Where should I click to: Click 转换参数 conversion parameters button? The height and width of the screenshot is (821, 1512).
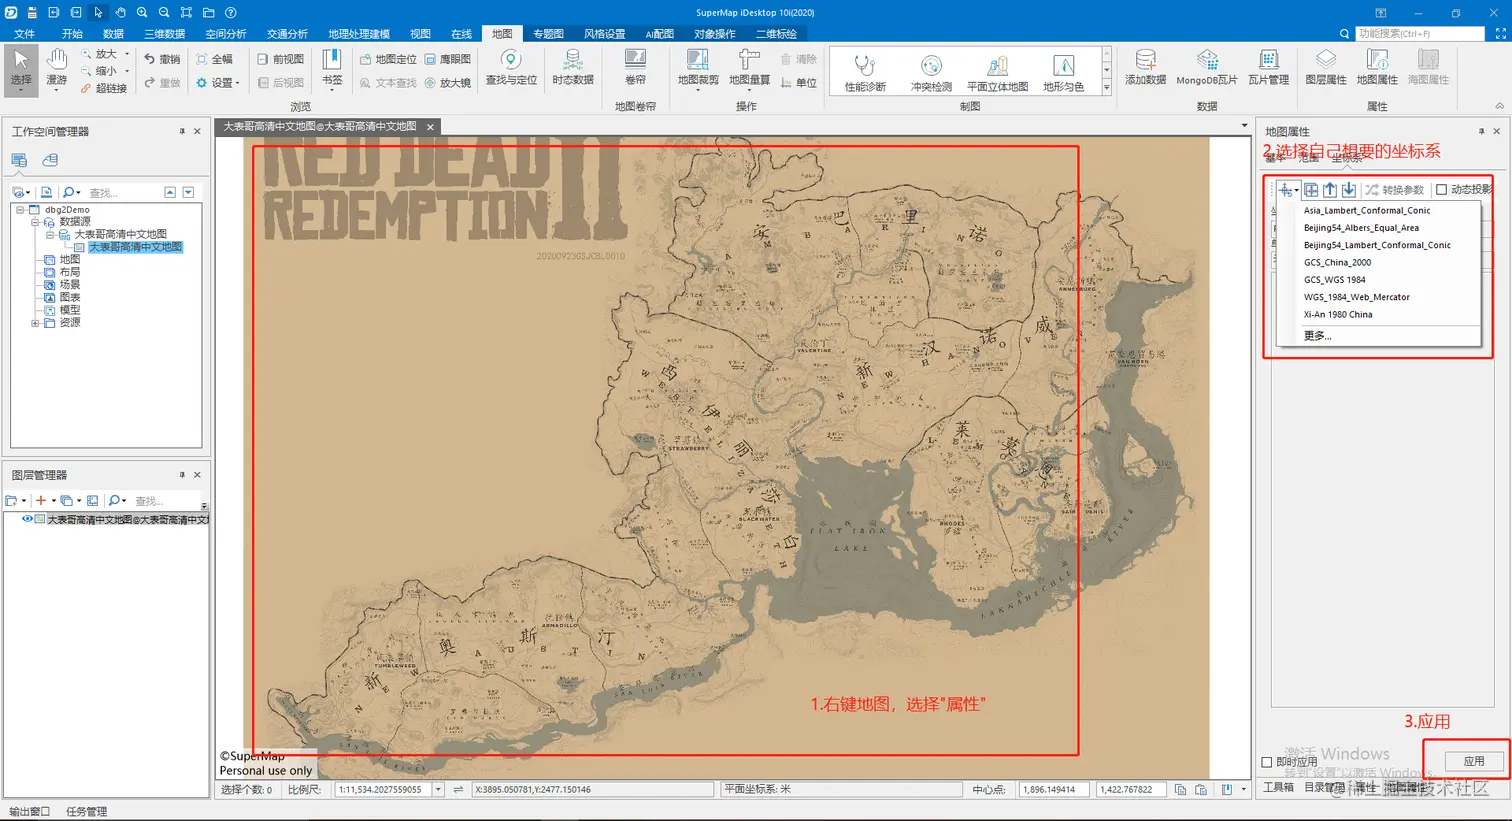(x=1394, y=189)
